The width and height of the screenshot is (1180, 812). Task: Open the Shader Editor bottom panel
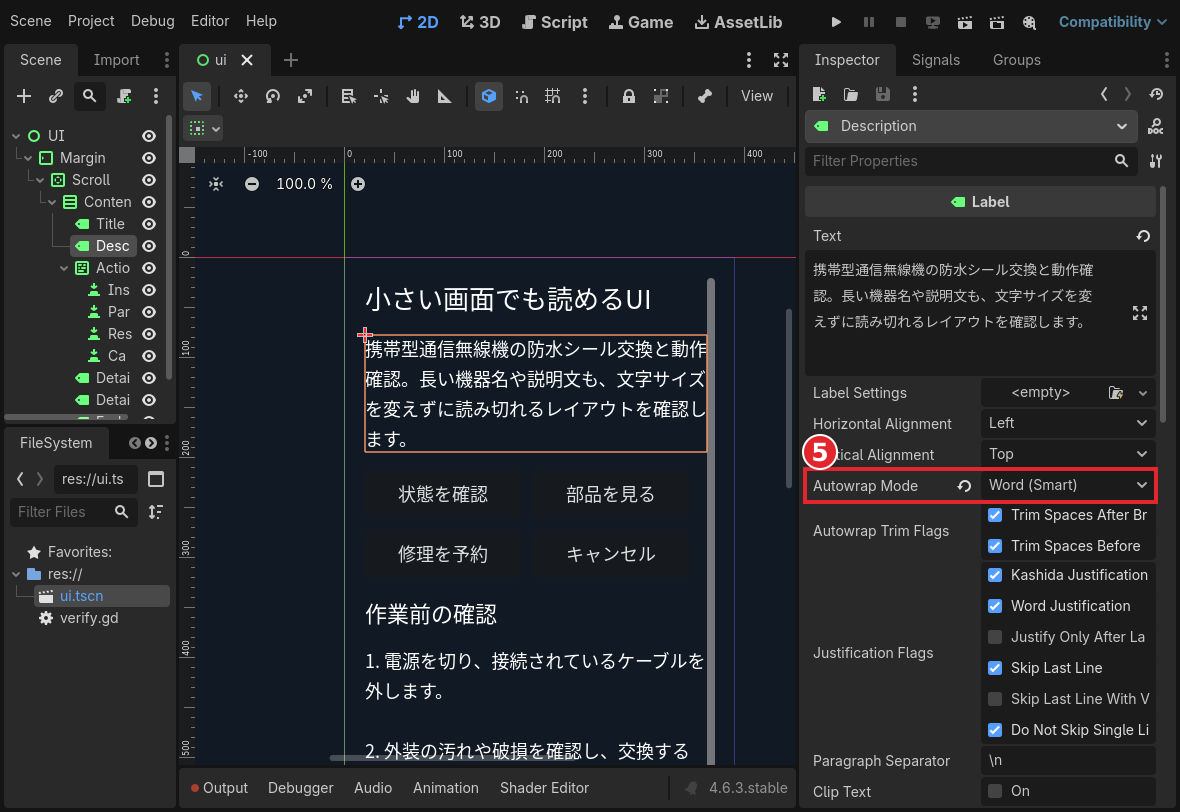pos(544,788)
